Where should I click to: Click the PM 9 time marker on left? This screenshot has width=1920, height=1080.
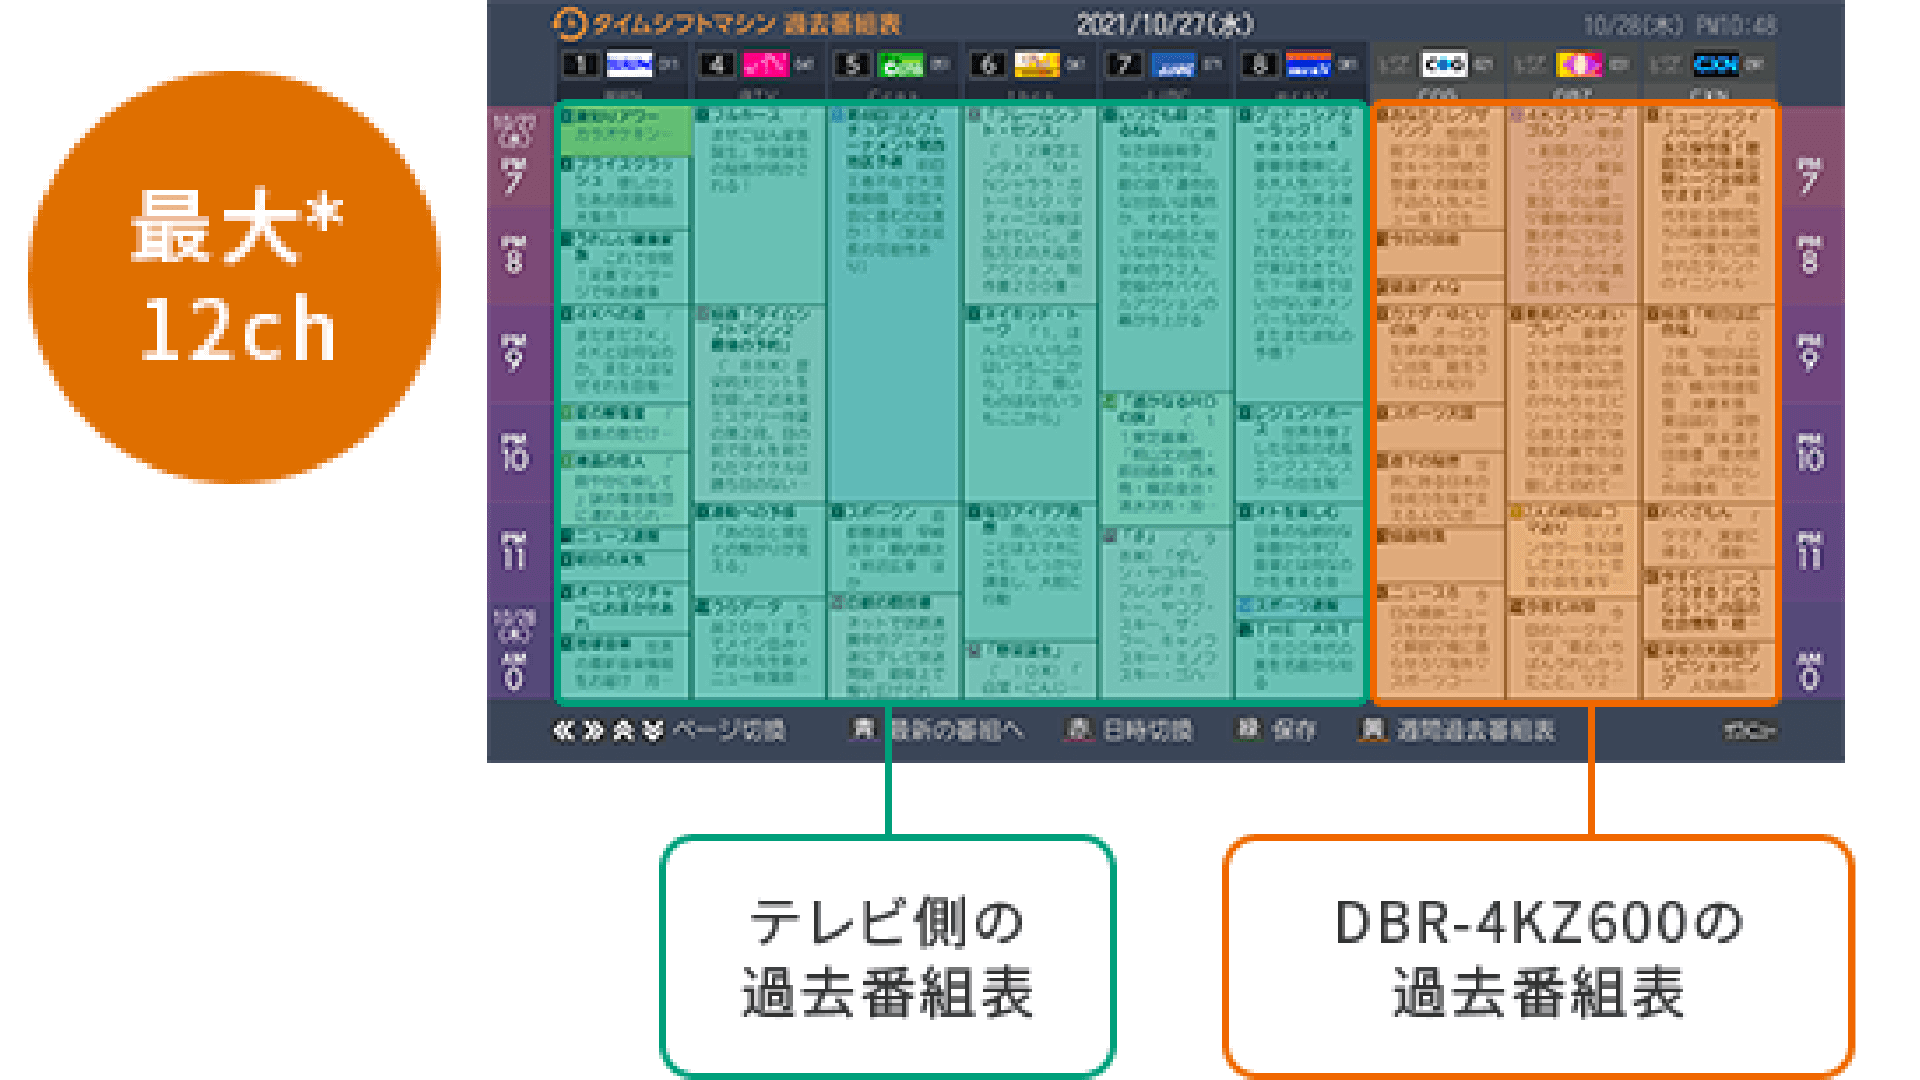pos(513,352)
